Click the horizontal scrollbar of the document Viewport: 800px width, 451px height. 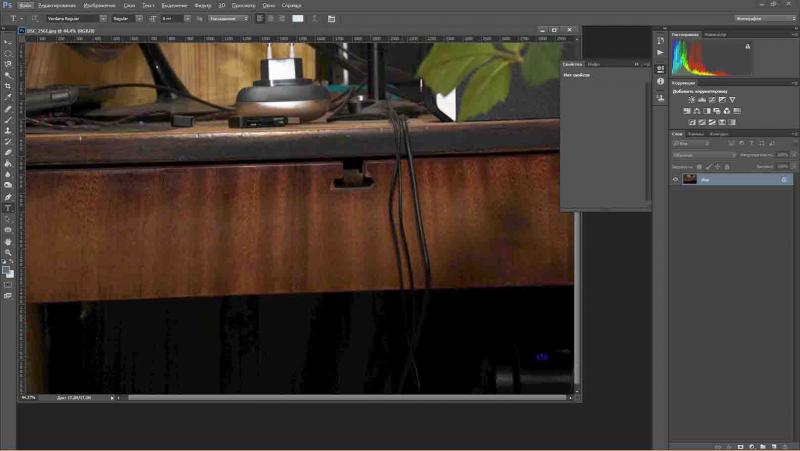[x=347, y=397]
